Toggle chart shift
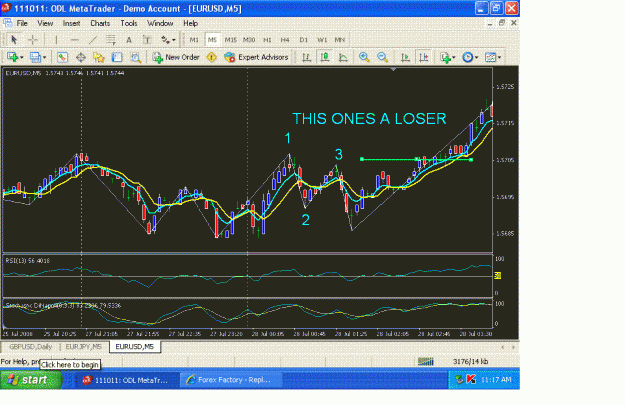The image size is (625, 405). (424, 57)
